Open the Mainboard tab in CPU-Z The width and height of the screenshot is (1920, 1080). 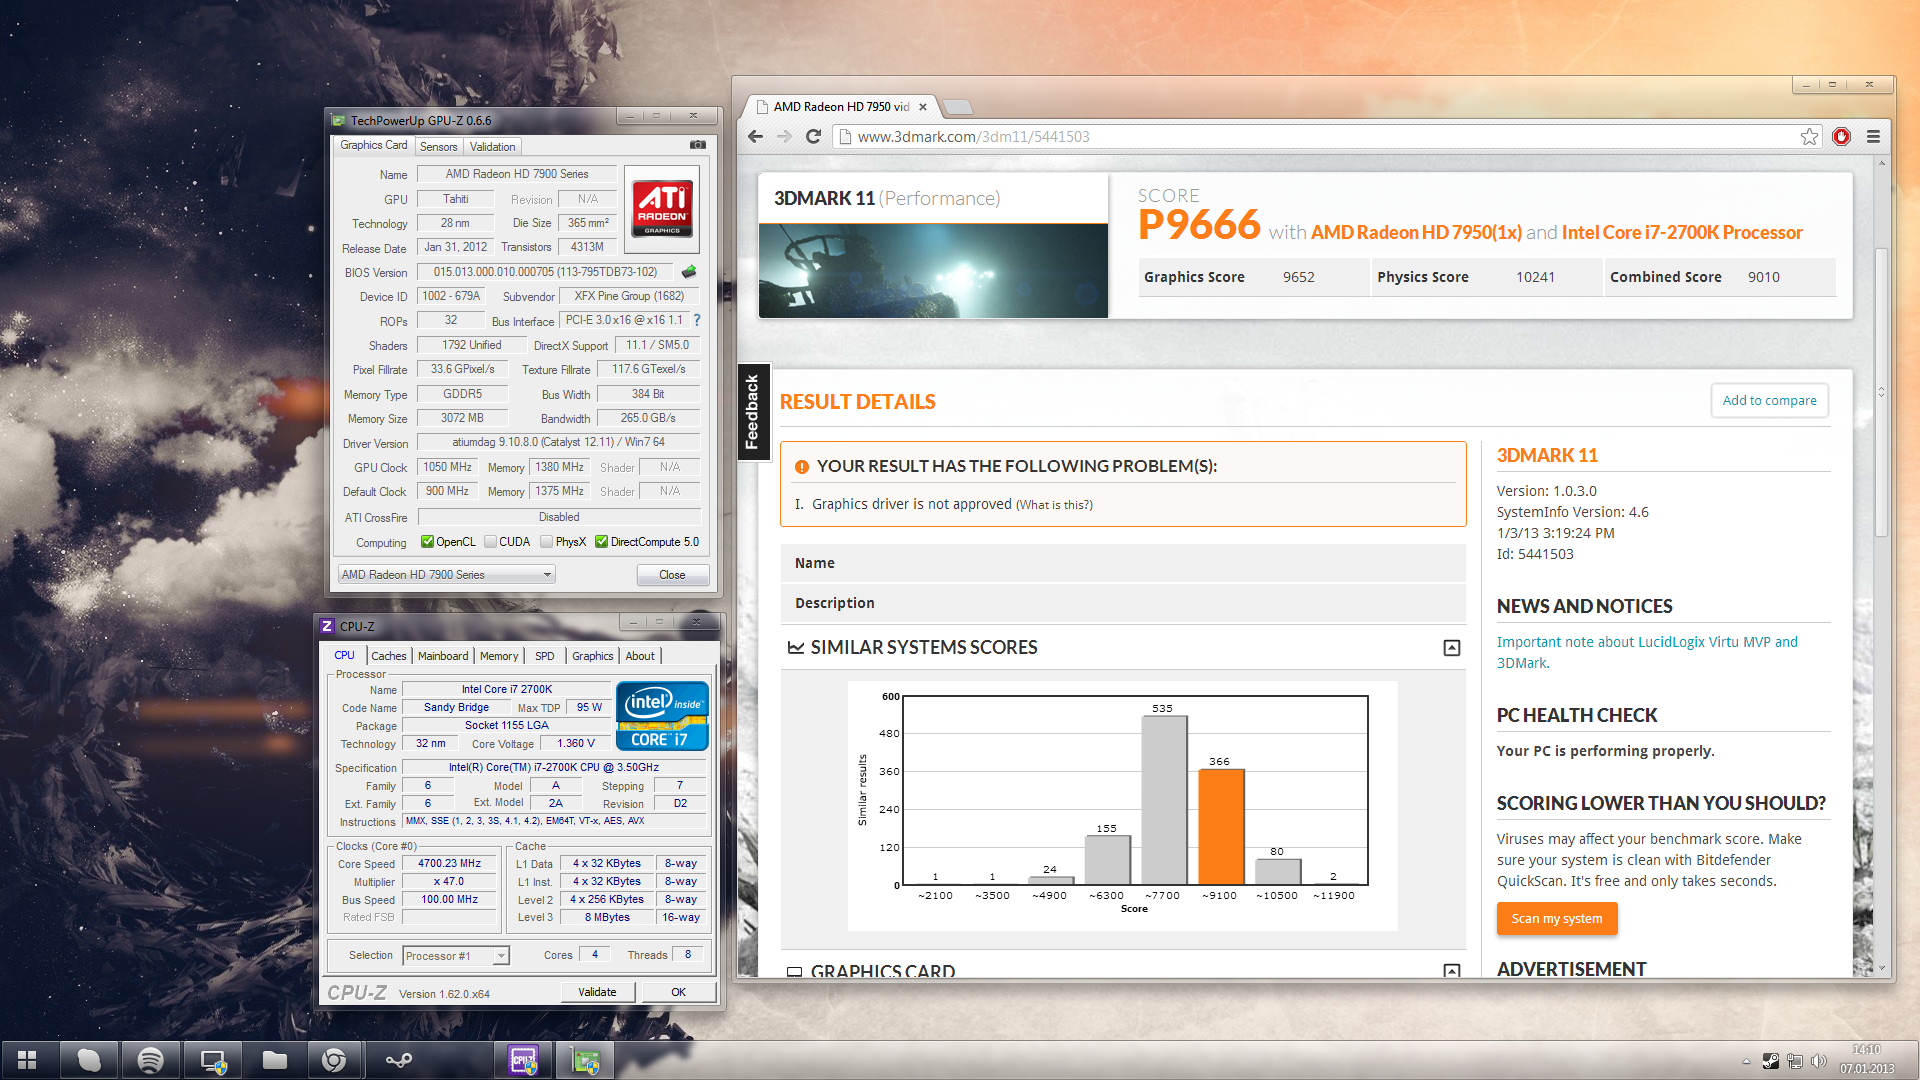[x=443, y=656]
